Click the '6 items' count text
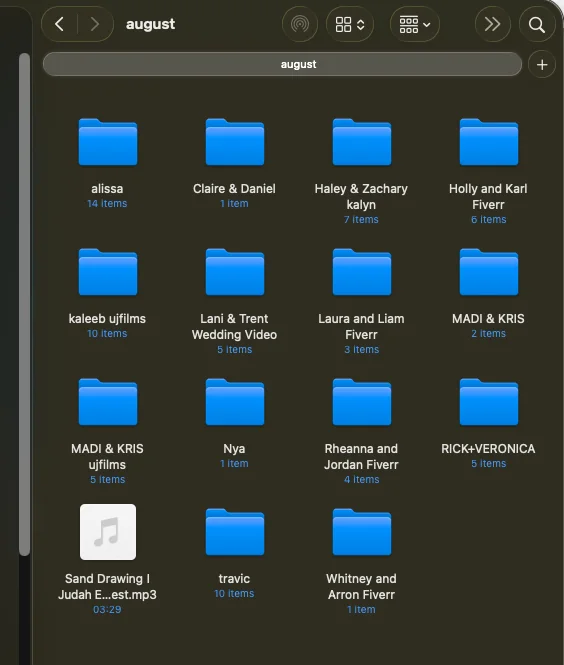The height and width of the screenshot is (665, 564). (489, 220)
